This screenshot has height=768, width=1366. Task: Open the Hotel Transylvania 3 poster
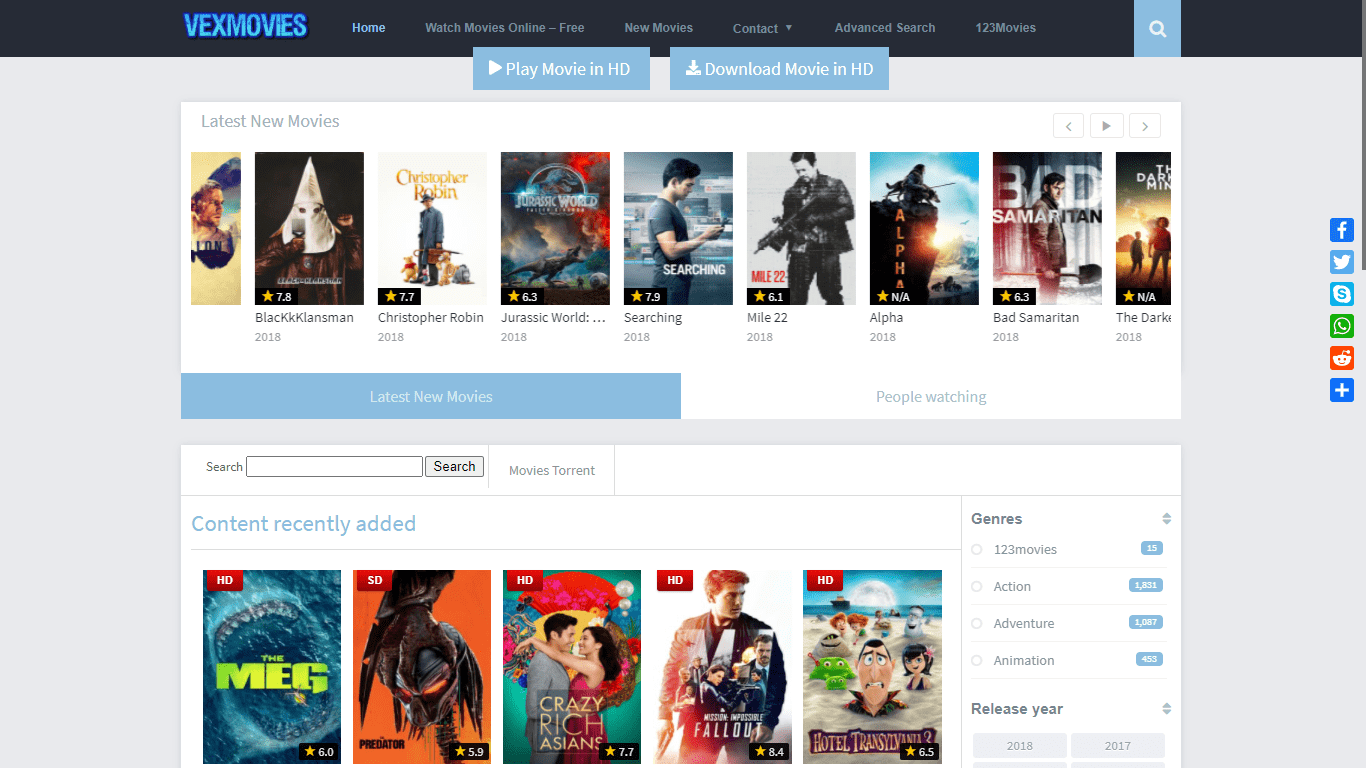pos(872,667)
